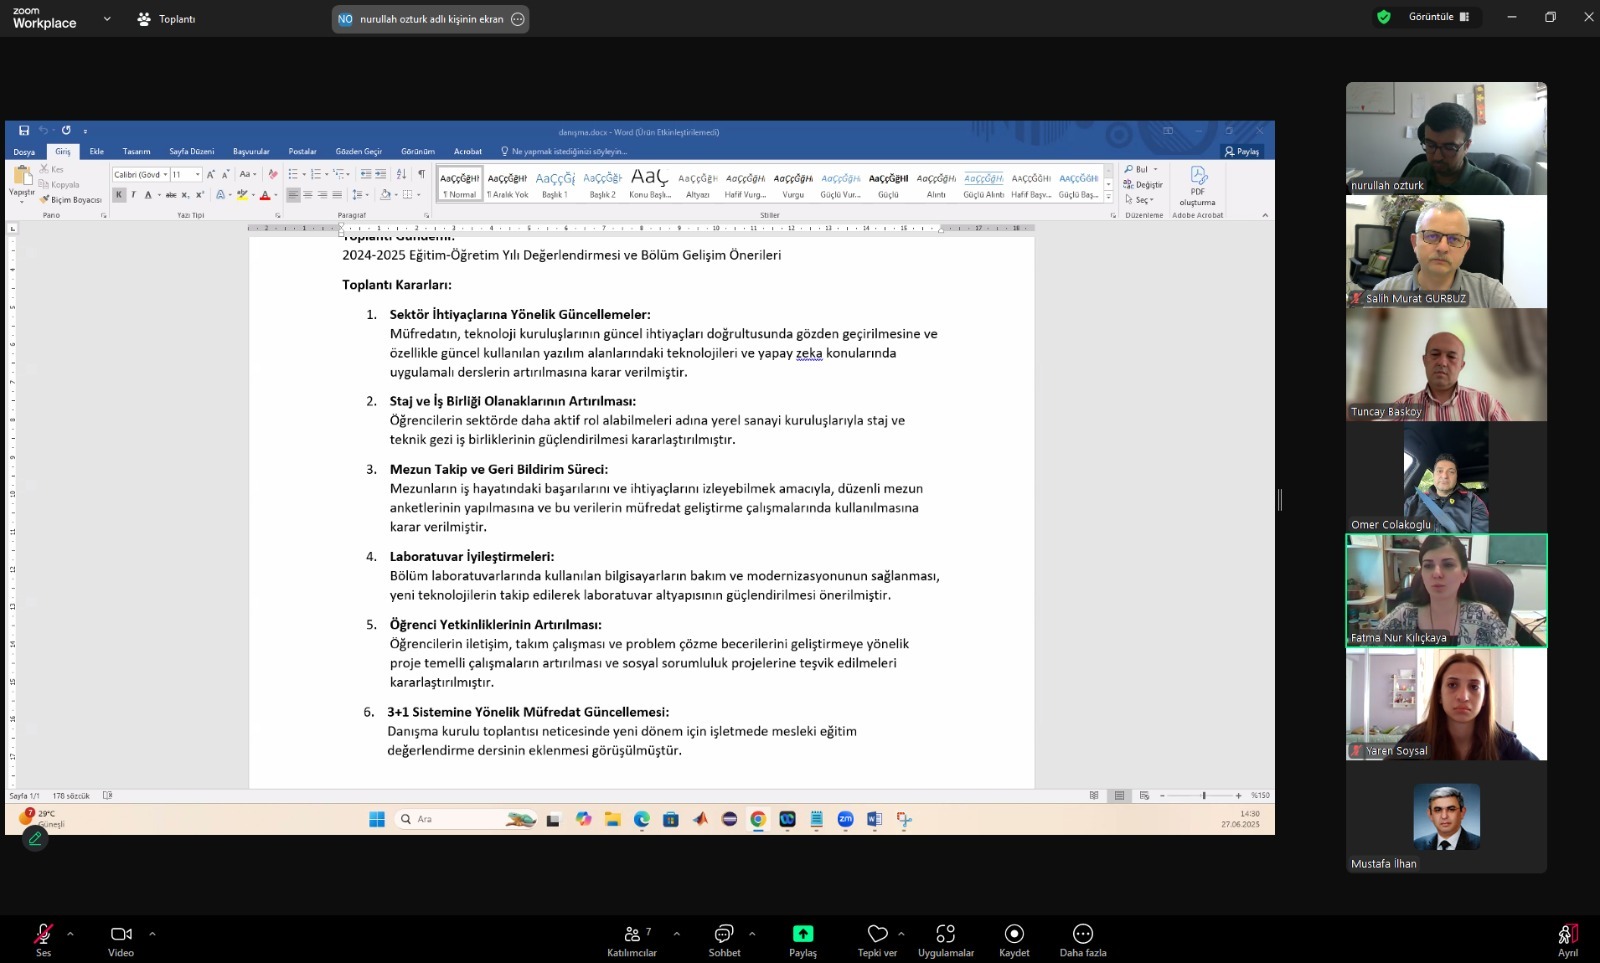
Task: Click the Chrome icon in shared taskbar
Action: coord(758,819)
